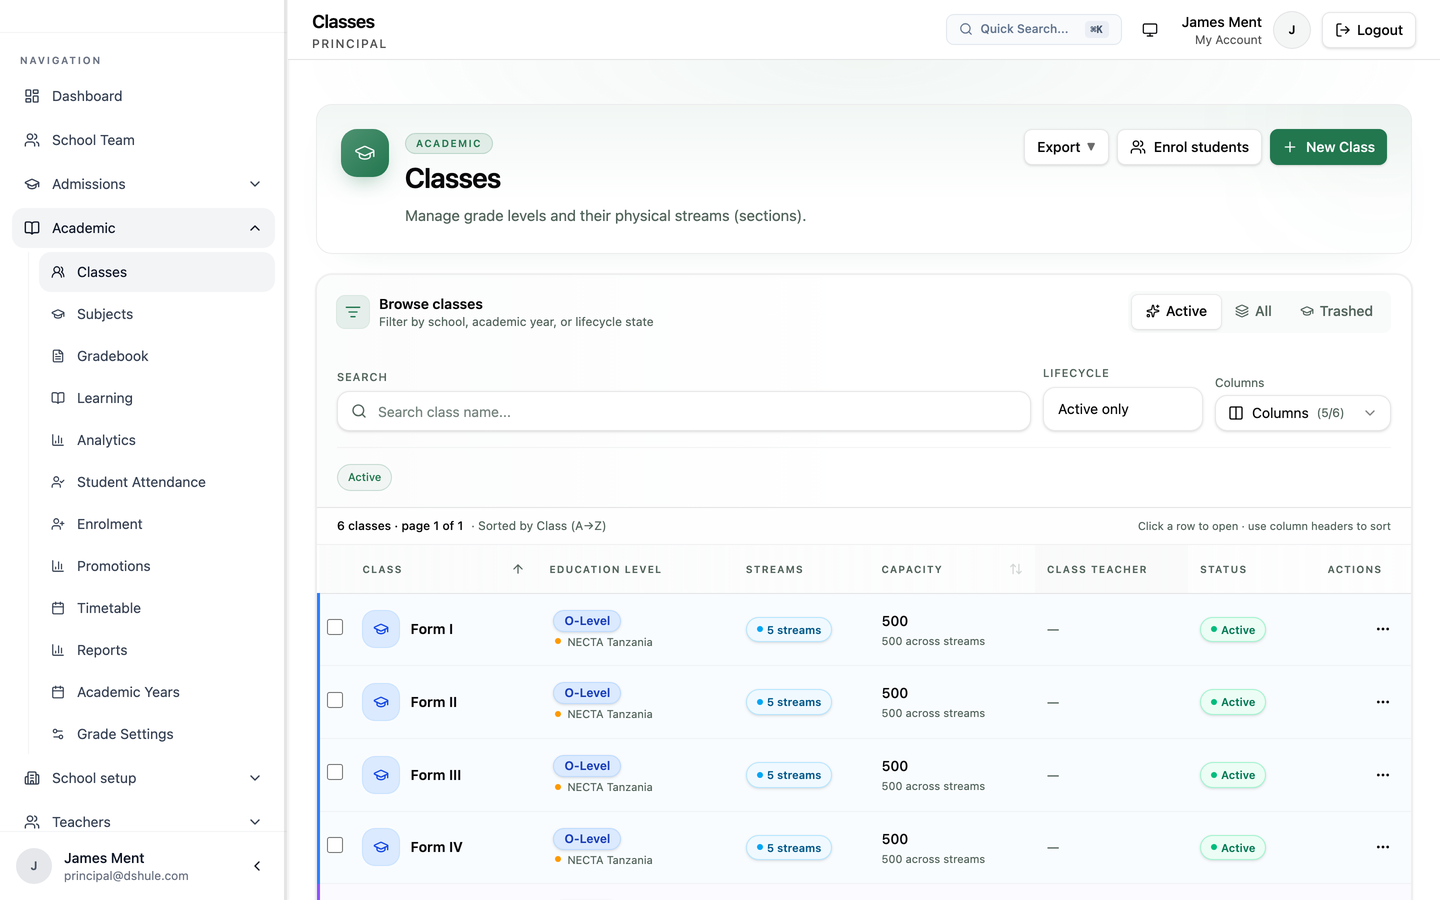Click the Grade Settings sliders icon
Viewport: 1440px width, 900px height.
58,734
